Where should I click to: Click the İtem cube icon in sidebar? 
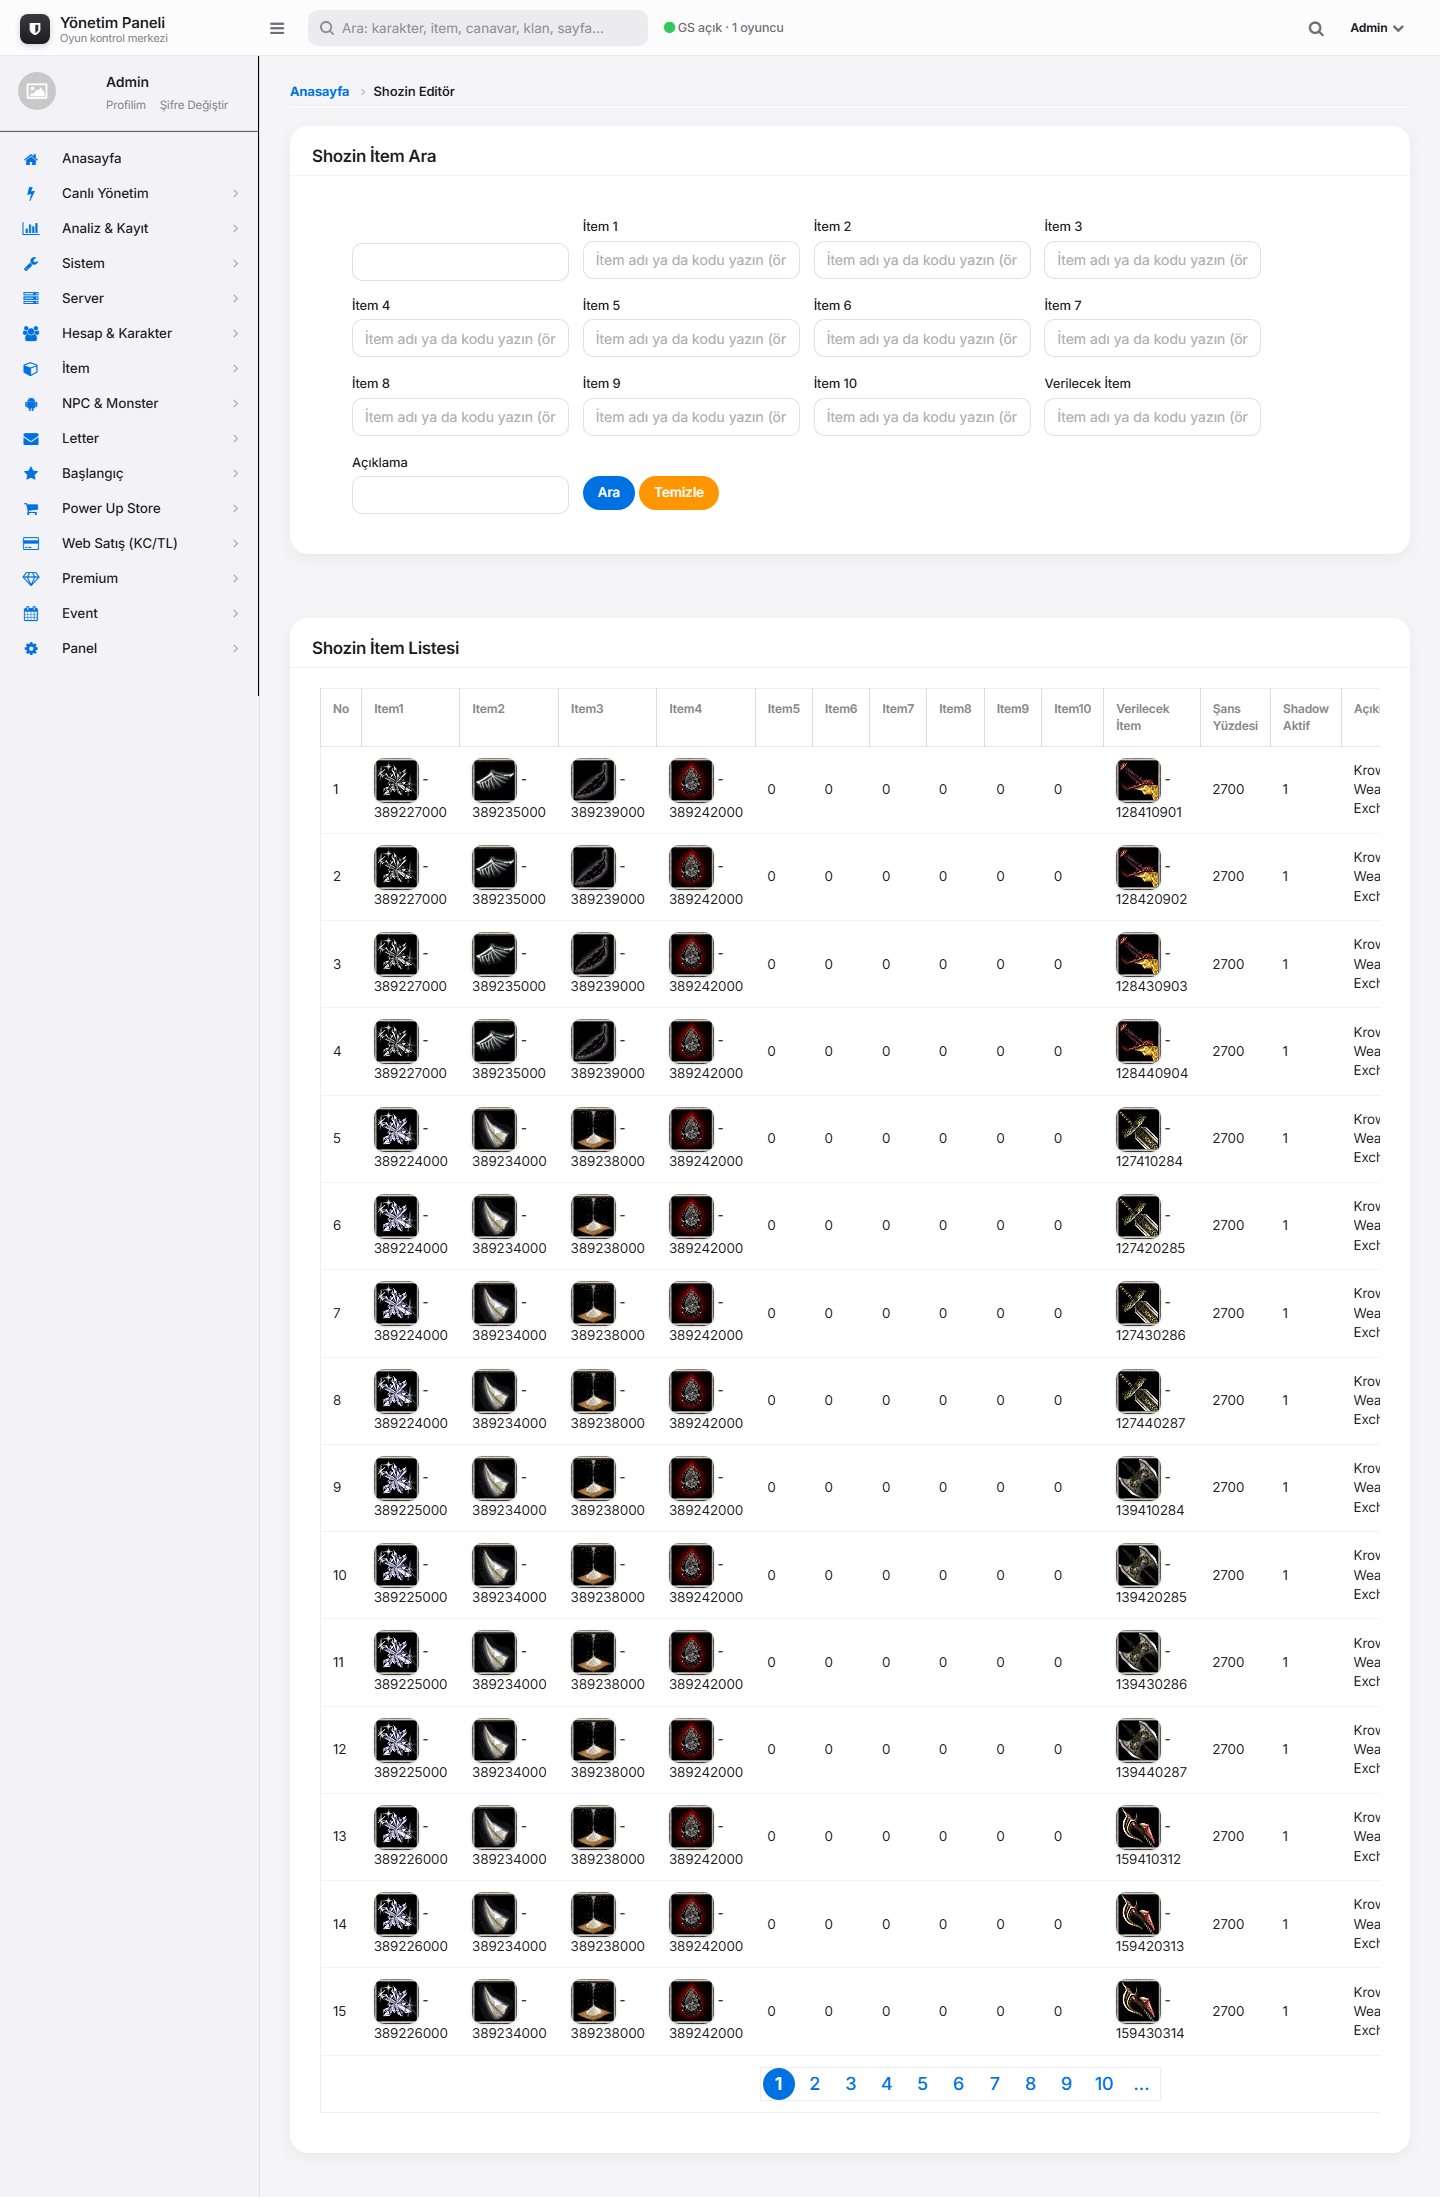(31, 369)
